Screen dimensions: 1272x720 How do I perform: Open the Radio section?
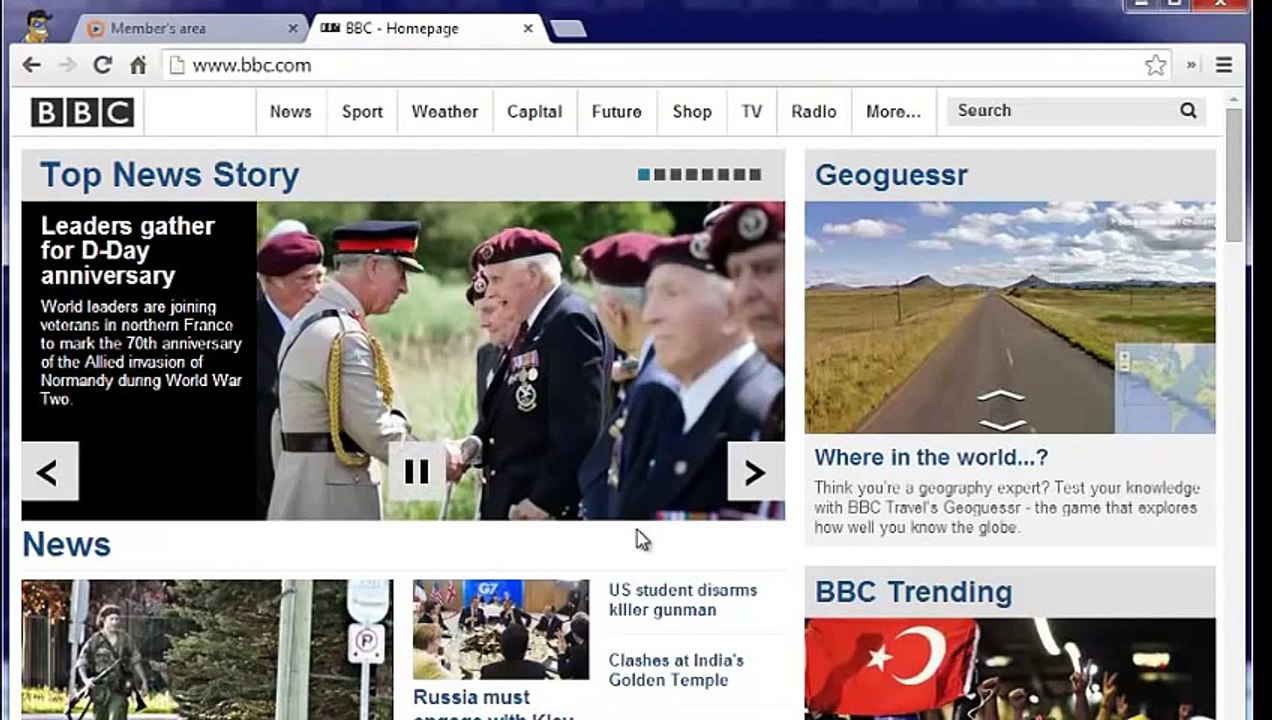point(813,112)
